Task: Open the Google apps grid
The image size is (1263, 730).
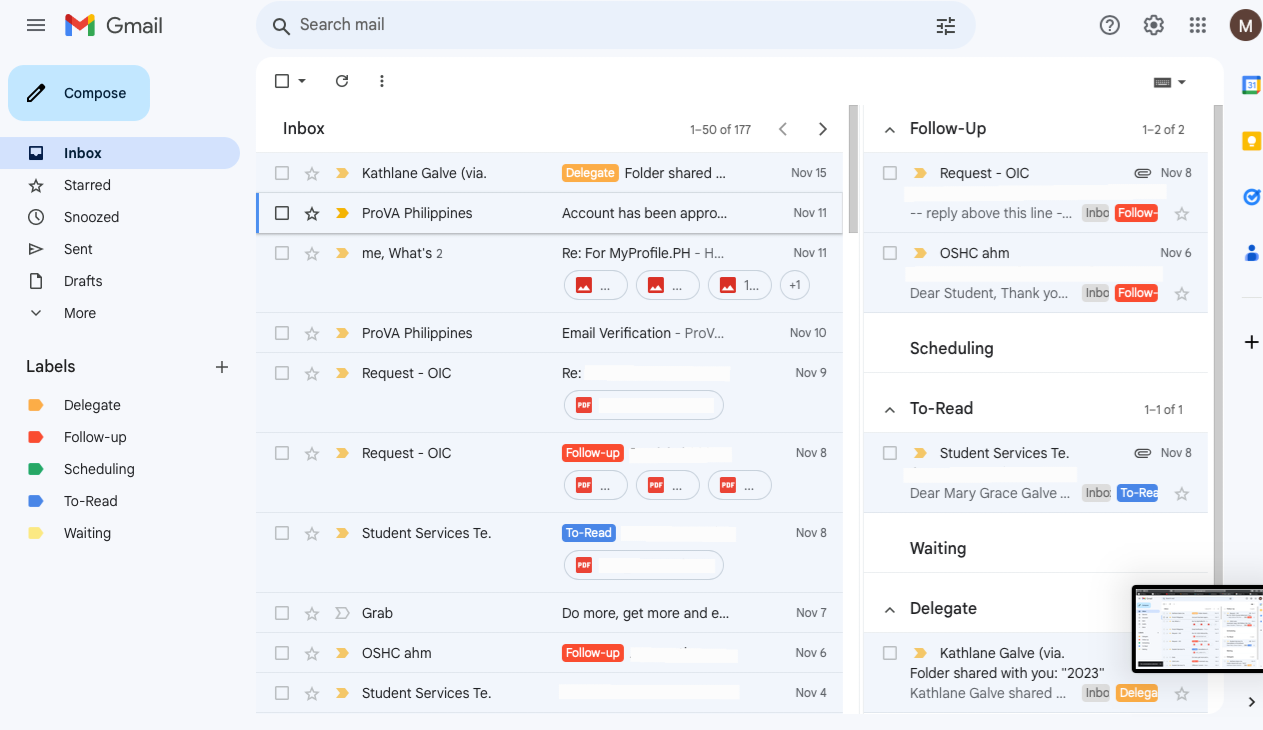Action: (1197, 25)
